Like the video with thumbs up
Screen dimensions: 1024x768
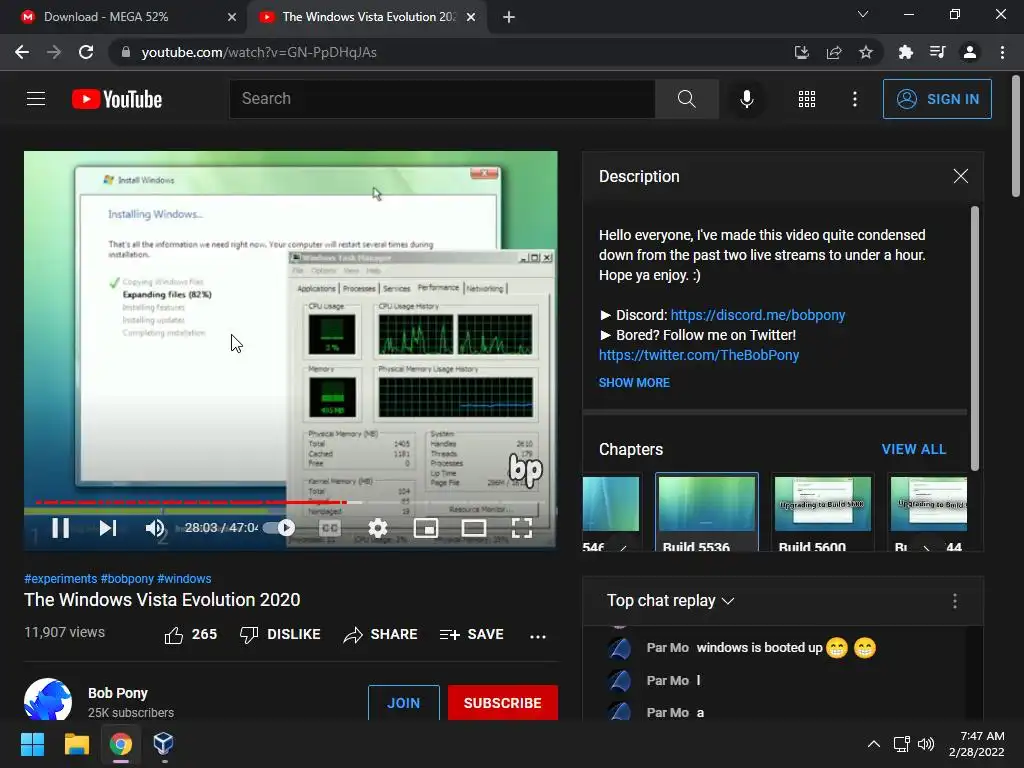tap(191, 635)
